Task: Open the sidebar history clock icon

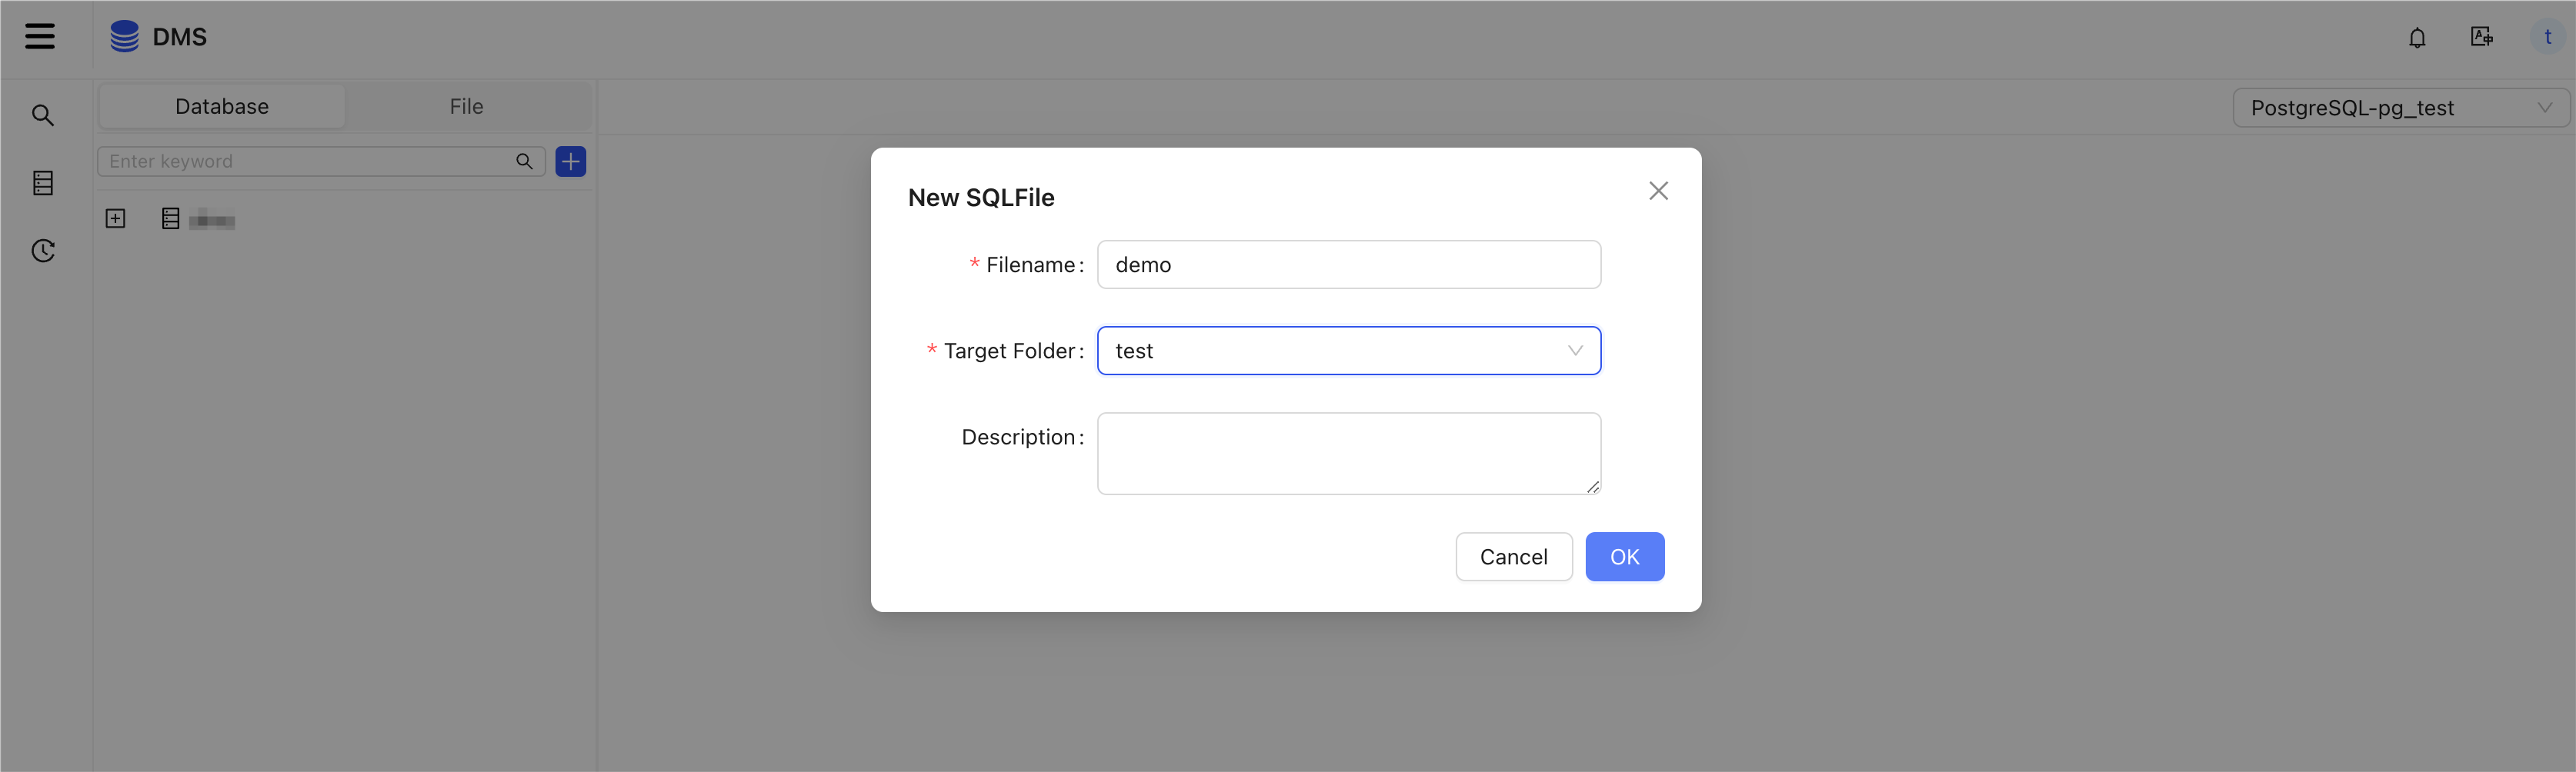Action: pos(43,251)
